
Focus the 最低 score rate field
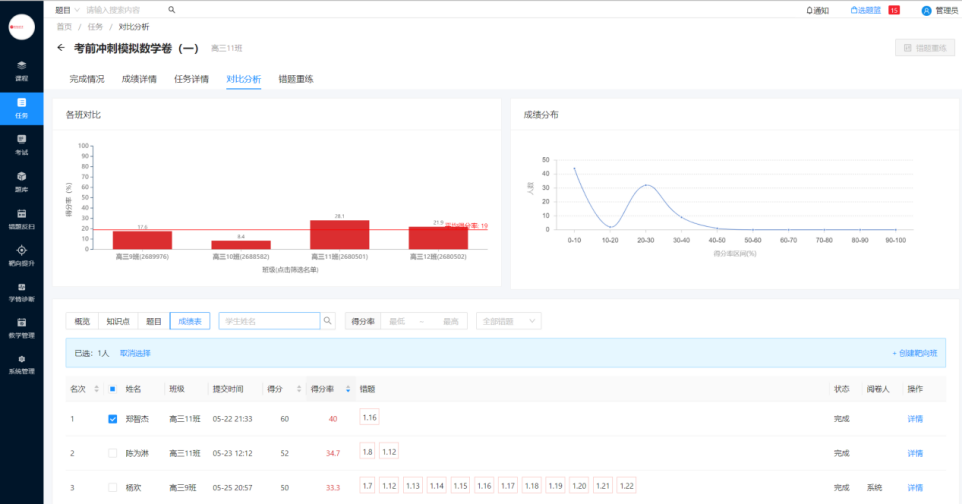tap(398, 321)
